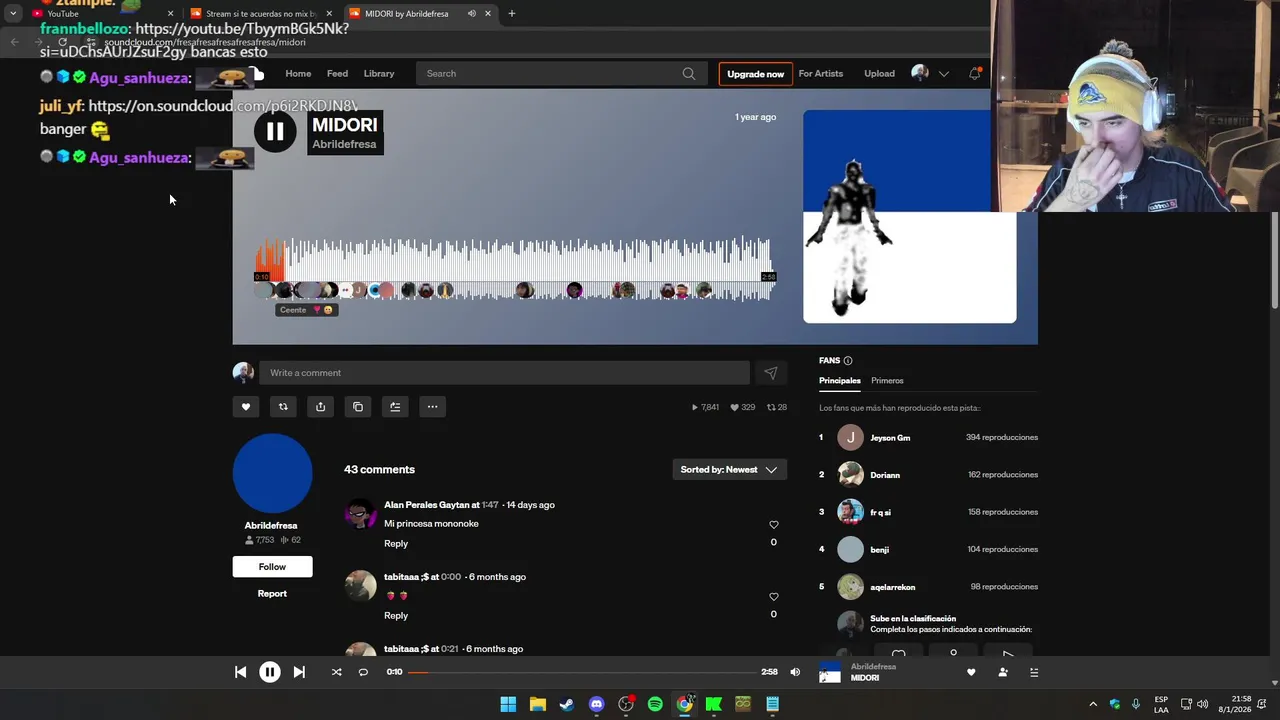Send comment with the arrow button
This screenshot has height=720, width=1280.
click(x=771, y=373)
